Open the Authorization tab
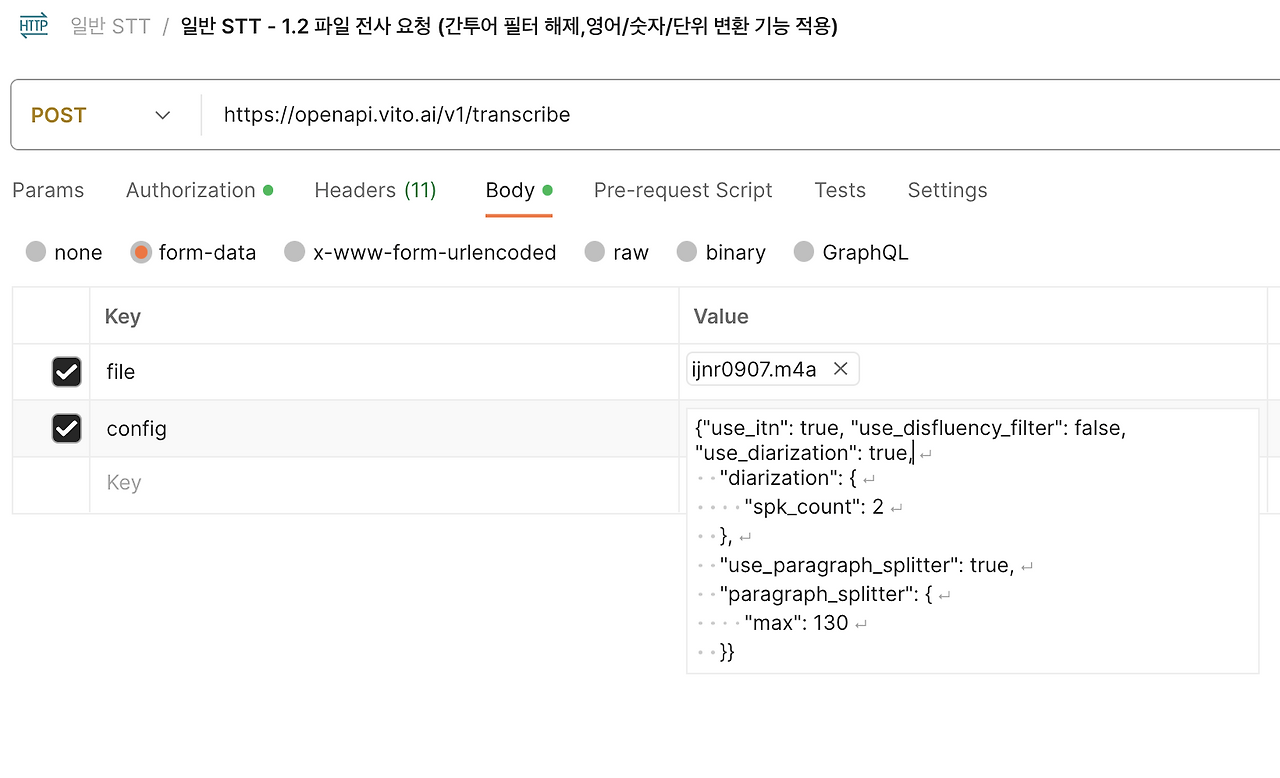Image resolution: width=1280 pixels, height=778 pixels. (x=191, y=190)
